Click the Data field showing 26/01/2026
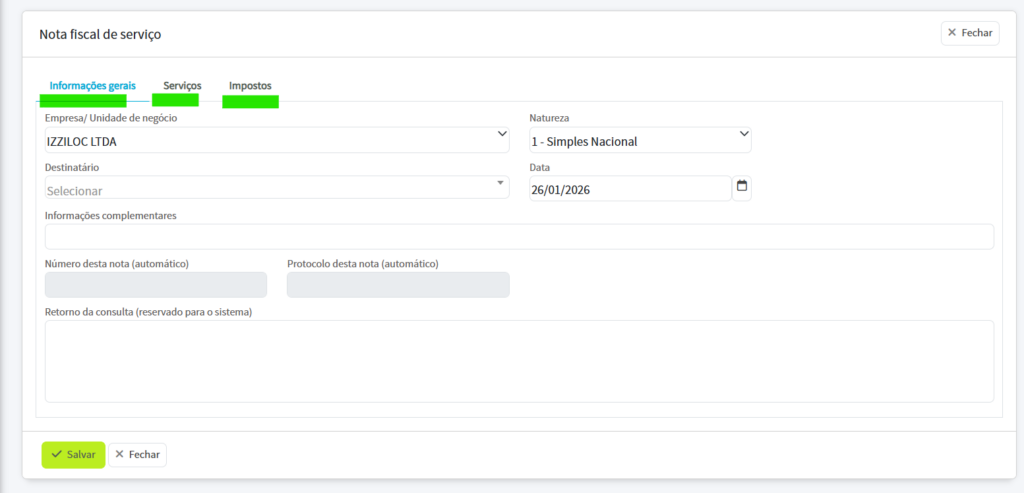This screenshot has width=1024, height=493. click(x=630, y=189)
